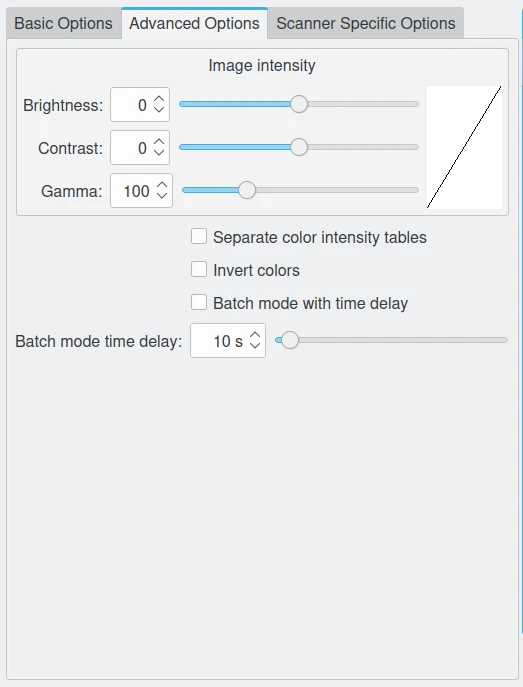Increase batch time delay with up arrow

click(x=255, y=336)
